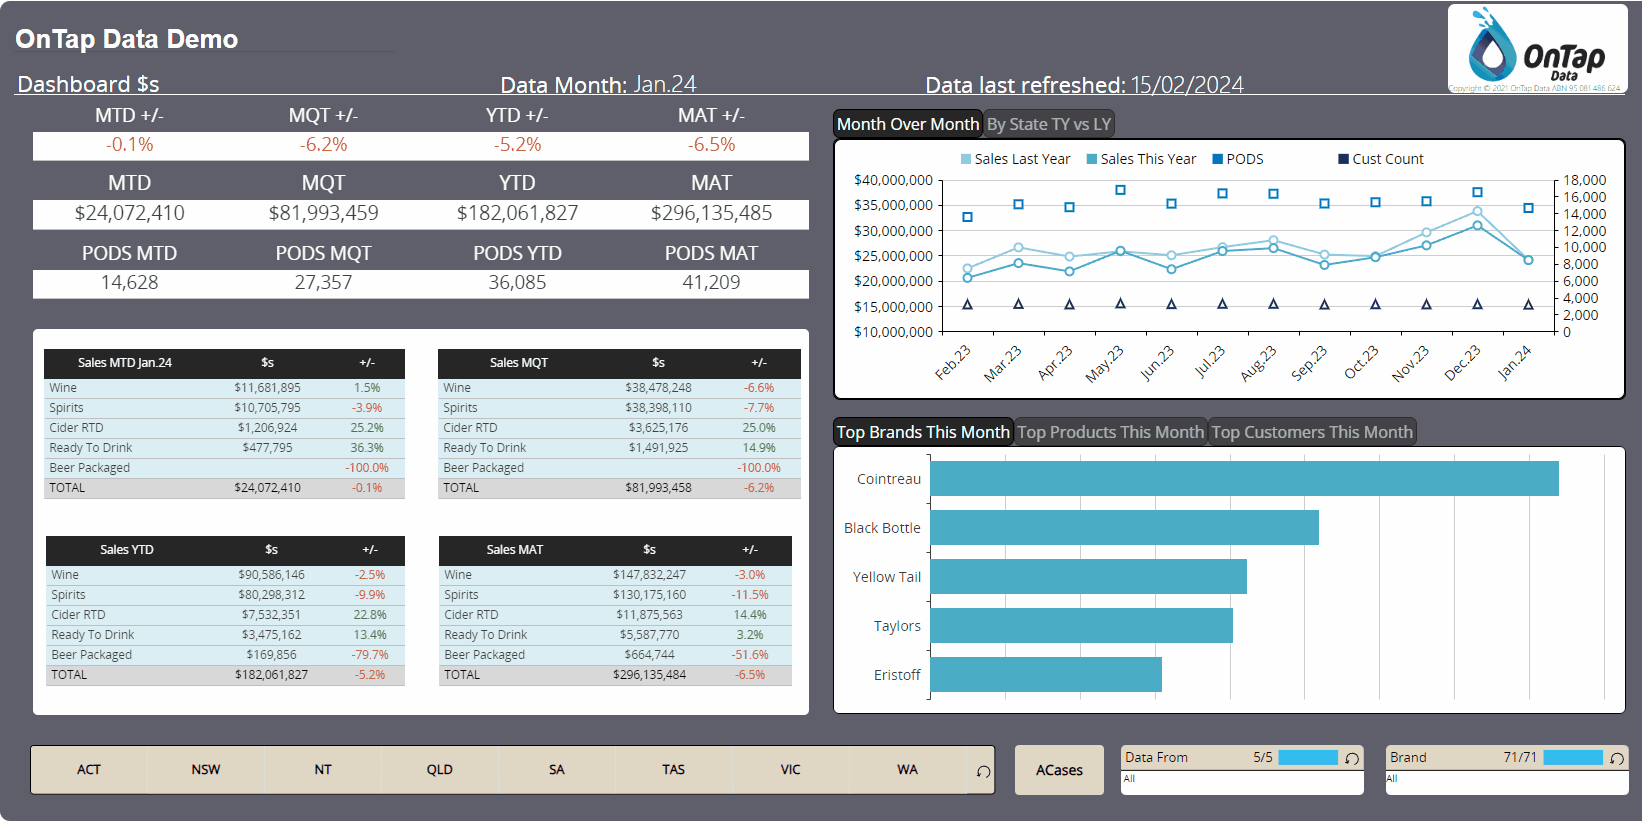Toggle the NSW state filter

206,770
